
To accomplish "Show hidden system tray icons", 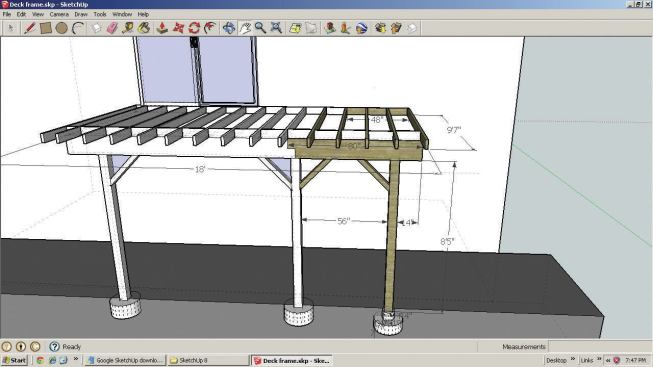I will tap(608, 360).
